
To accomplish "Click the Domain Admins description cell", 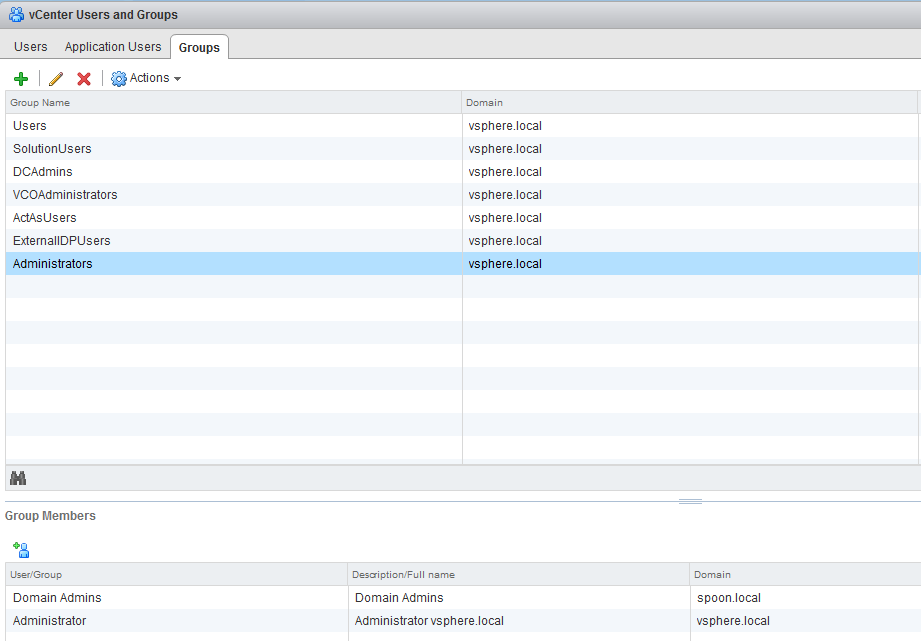I will click(x=399, y=598).
